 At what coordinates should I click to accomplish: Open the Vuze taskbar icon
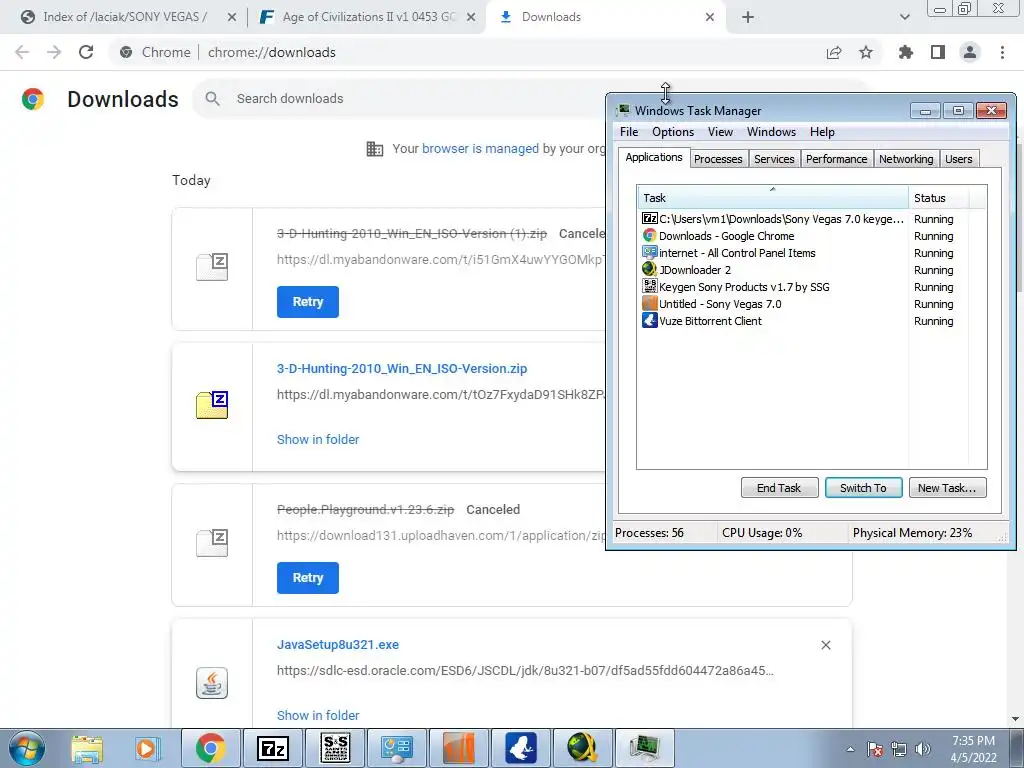(x=520, y=748)
